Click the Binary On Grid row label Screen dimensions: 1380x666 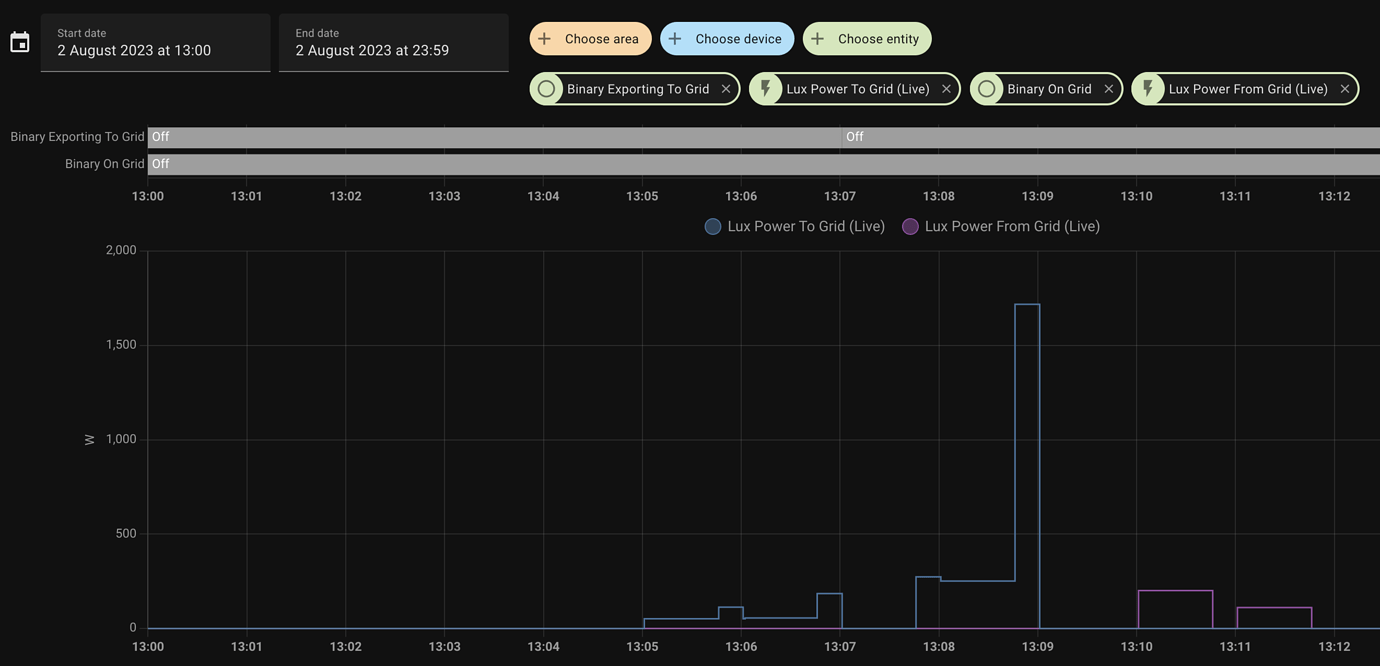tap(105, 164)
